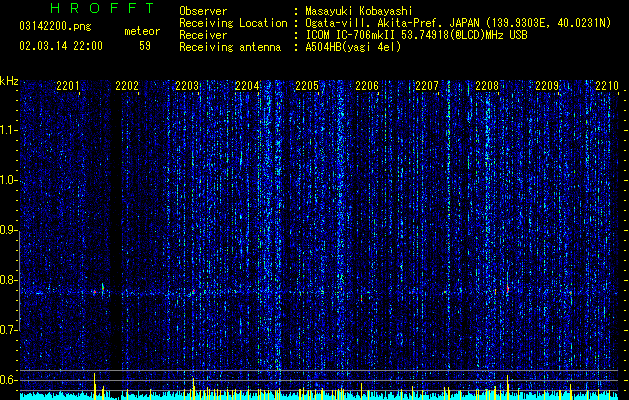Click the red meteor echo near 2203
This screenshot has width=629, height=400.
pyautogui.click(x=193, y=290)
